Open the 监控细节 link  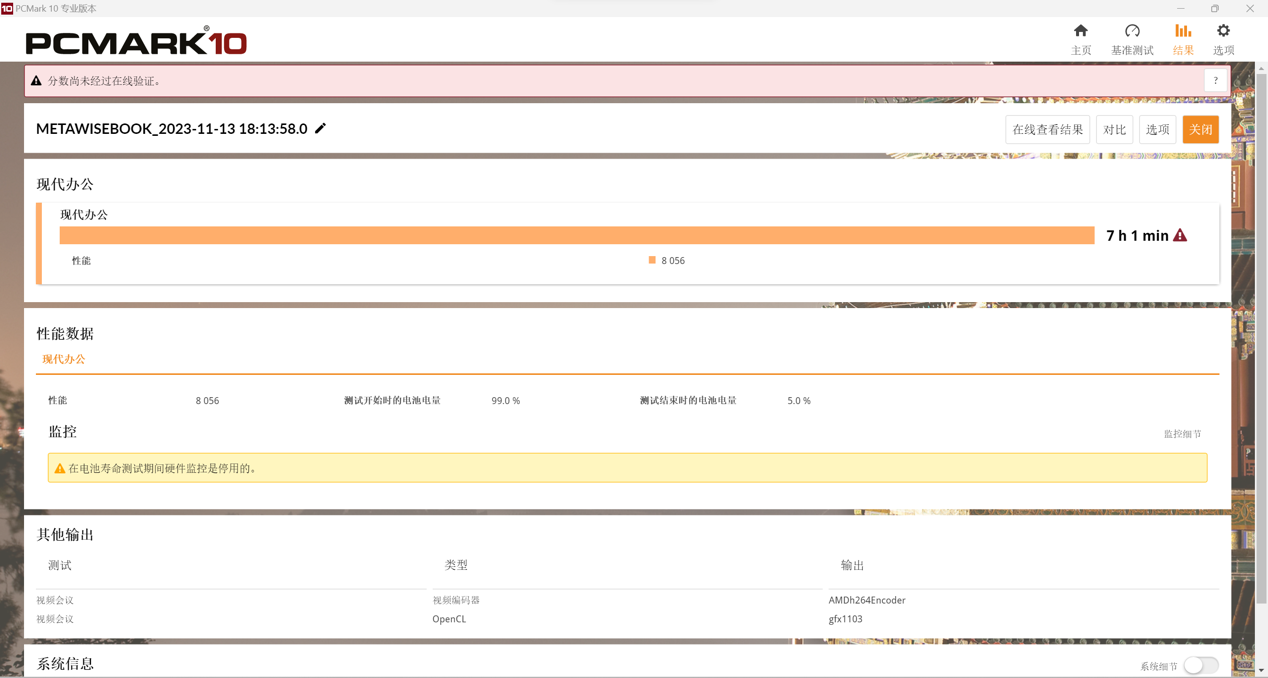[x=1182, y=434]
